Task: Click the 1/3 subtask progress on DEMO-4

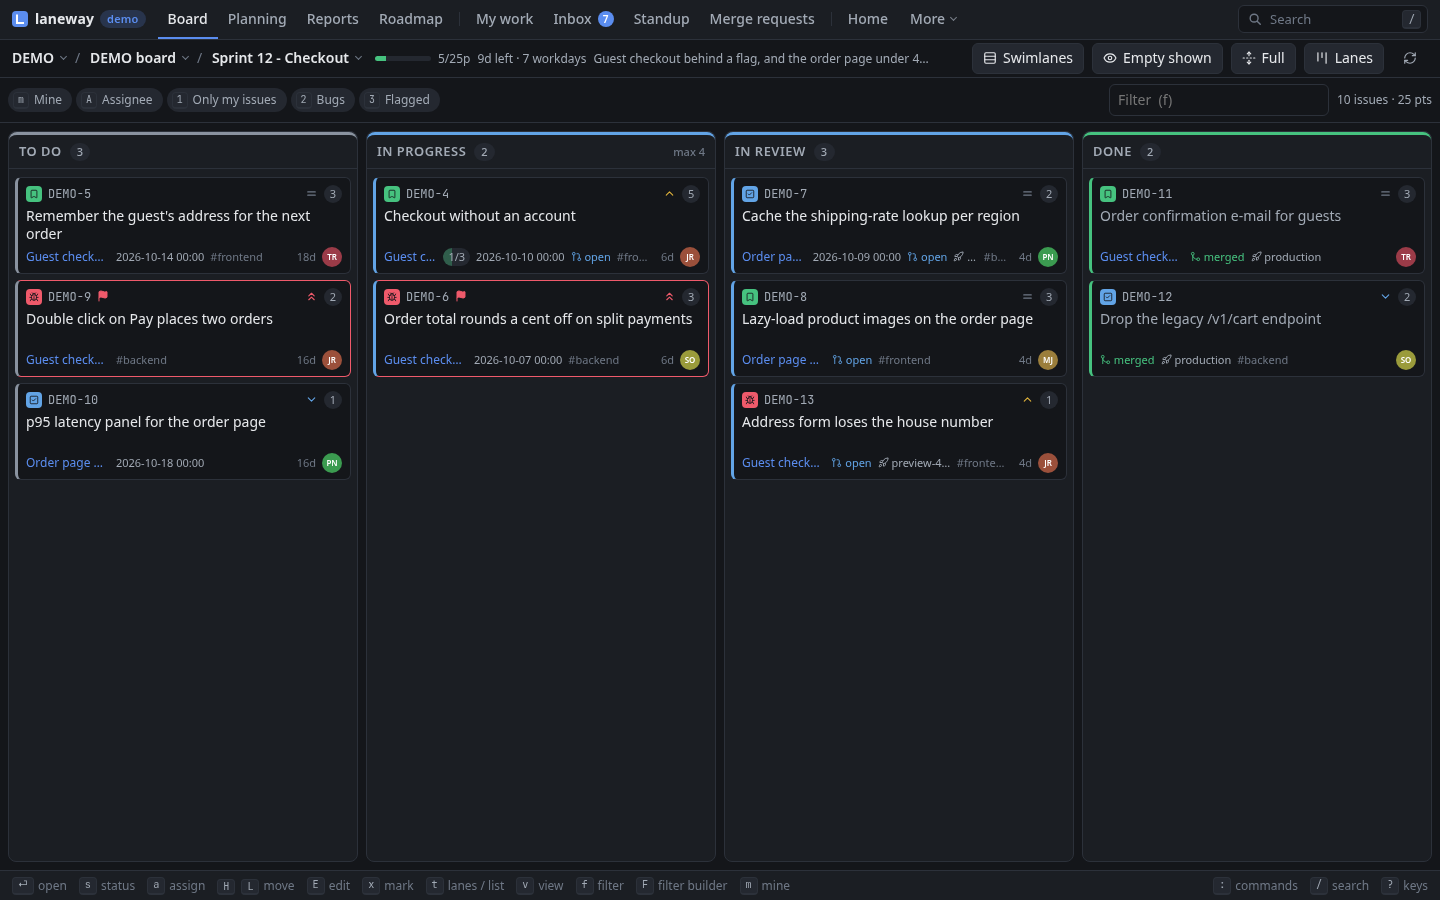Action: point(455,257)
